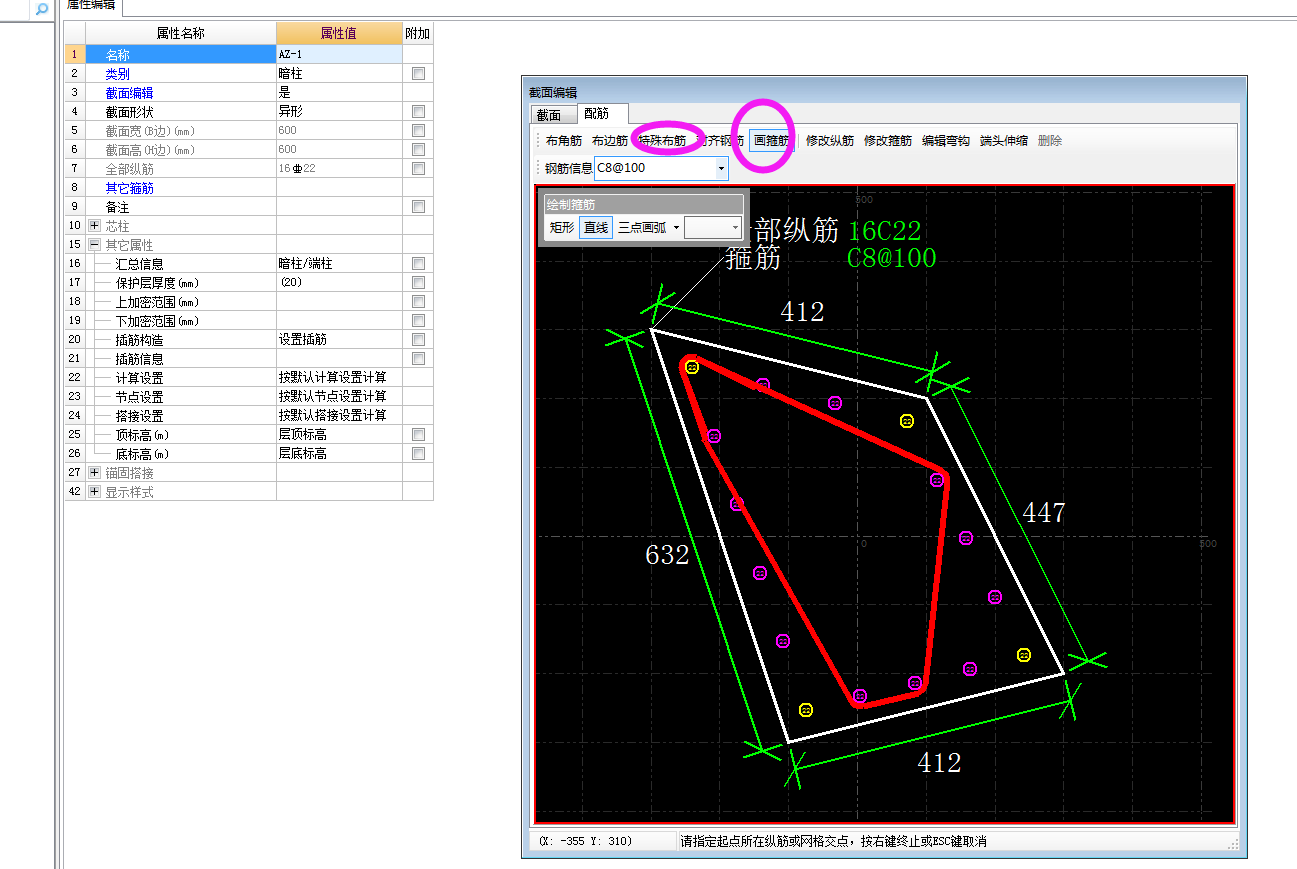Tick the 附加 checkbox for 插筋构造
Image resolution: width=1297 pixels, height=869 pixels.
[418, 339]
